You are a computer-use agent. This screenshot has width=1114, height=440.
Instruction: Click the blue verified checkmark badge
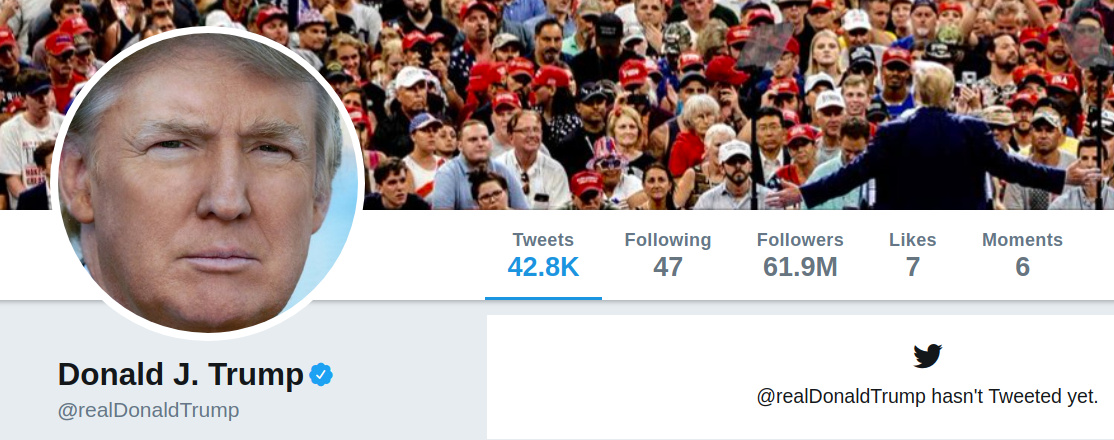321,375
